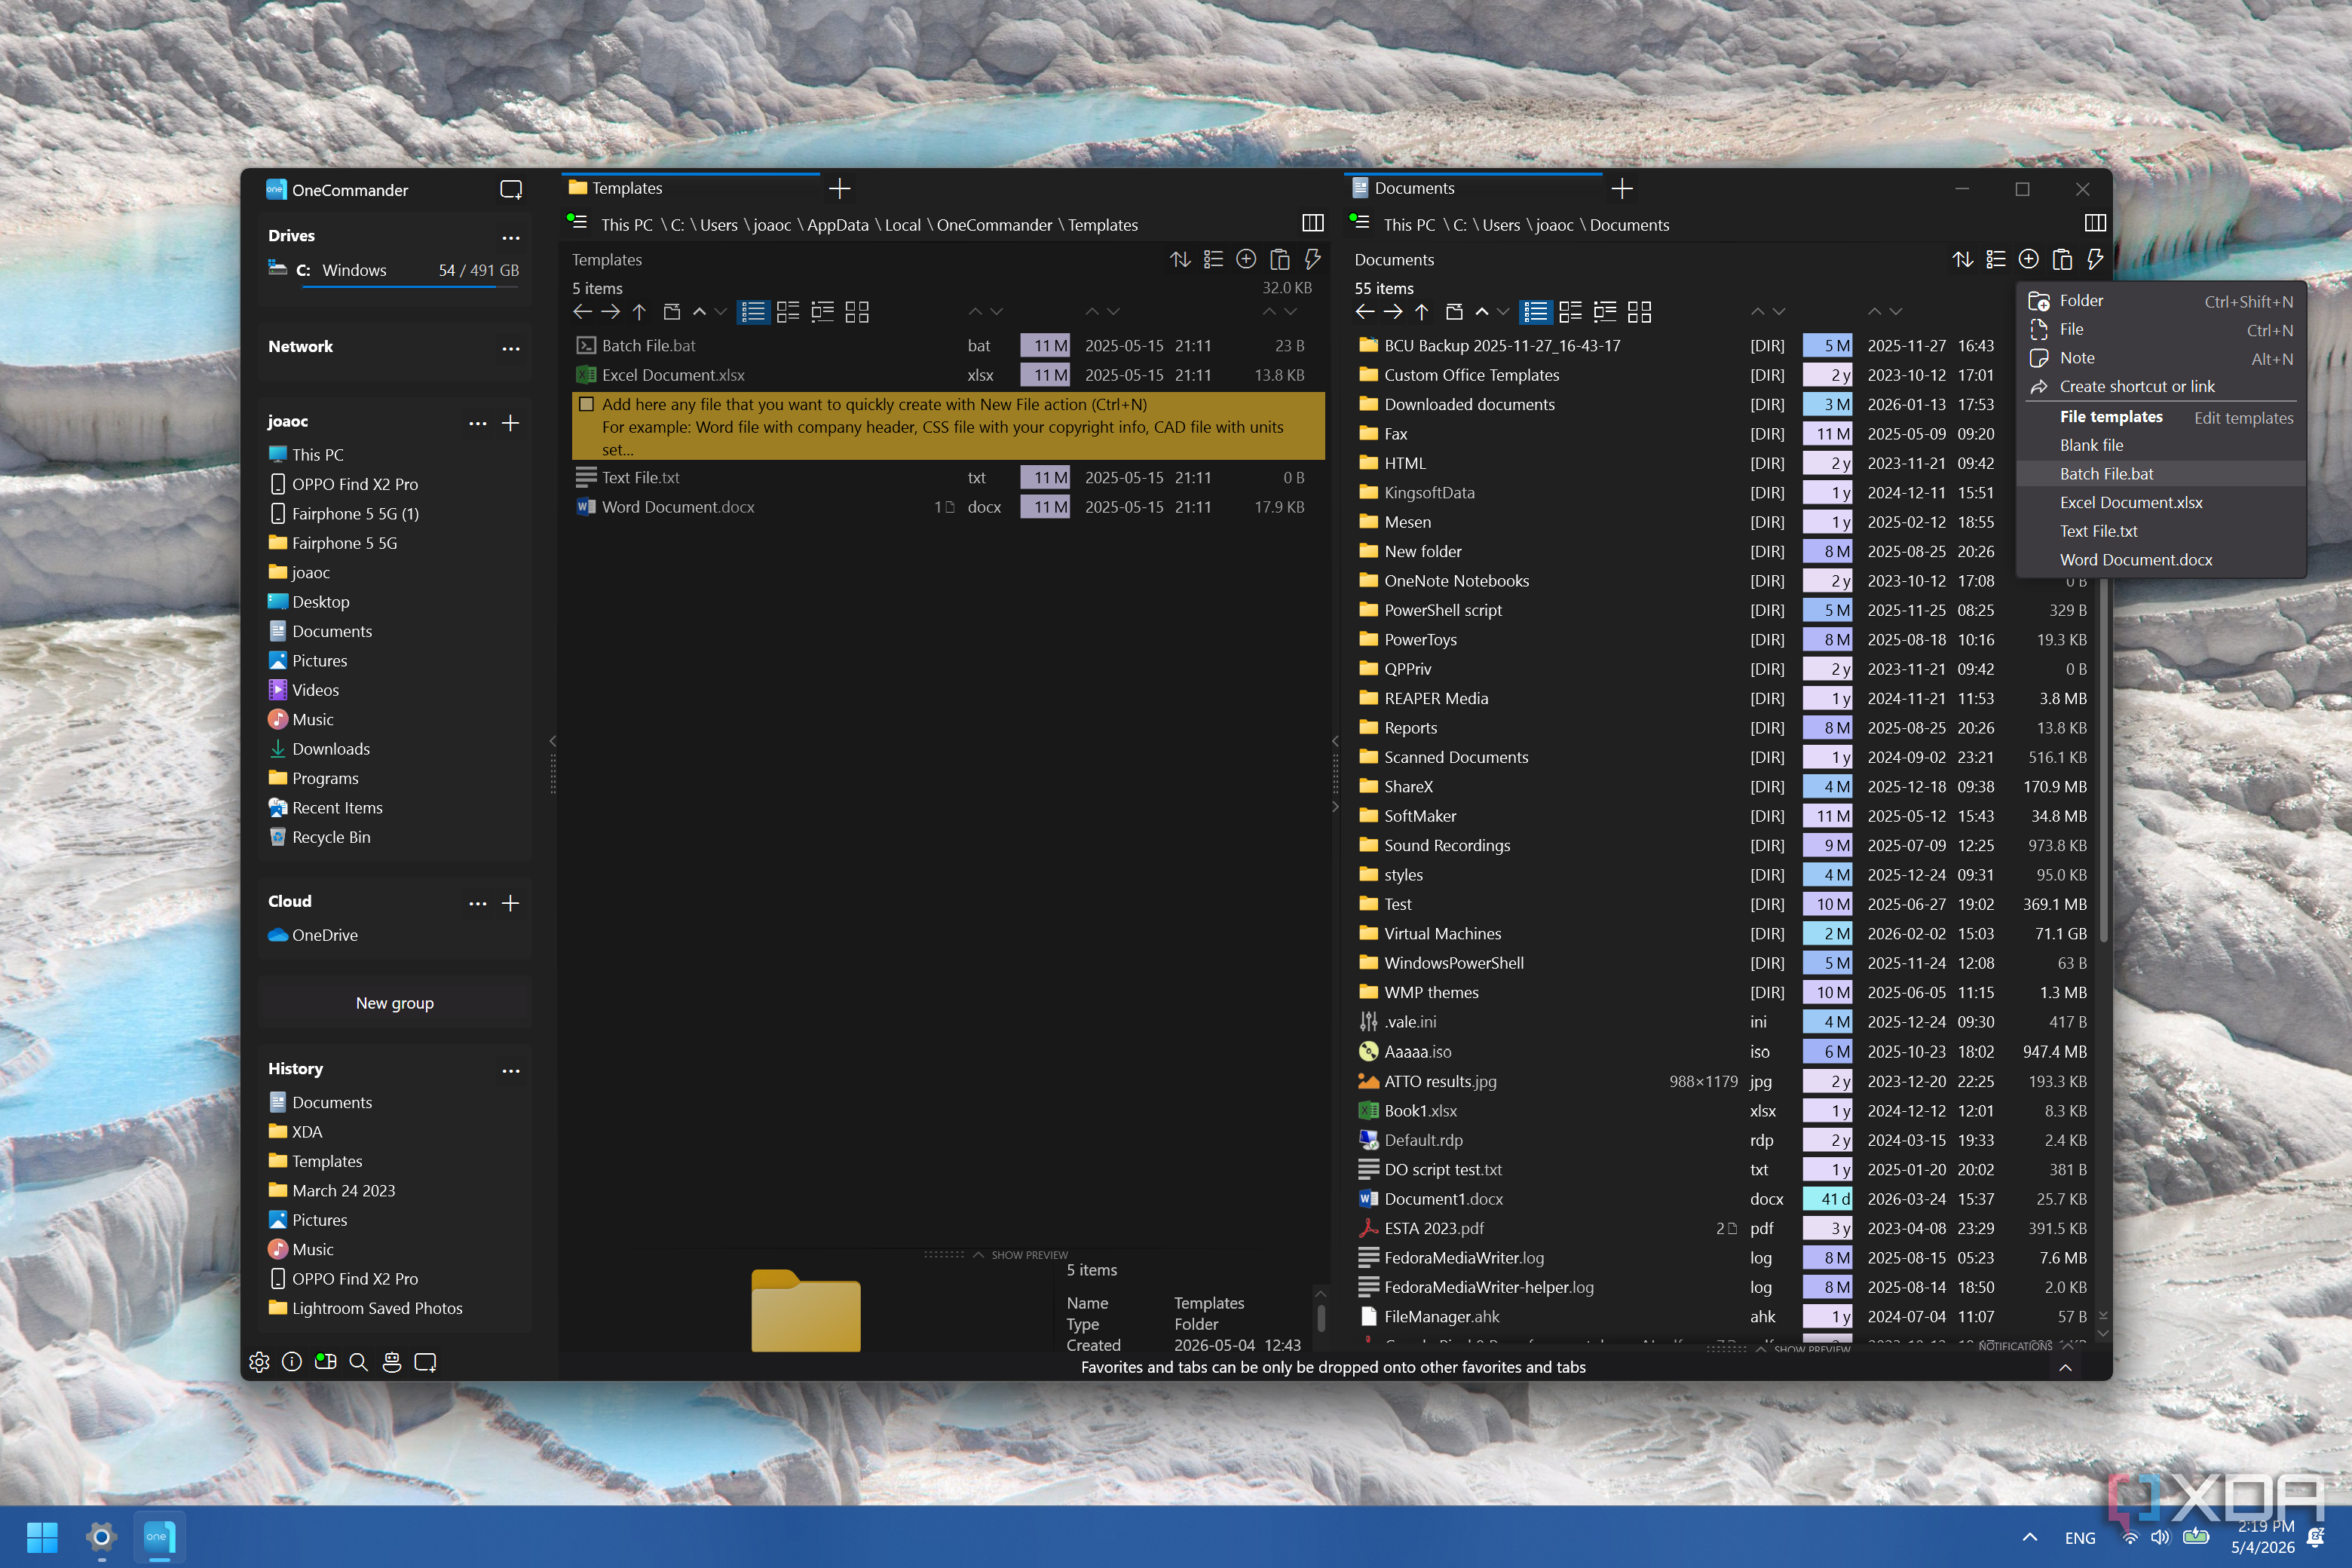The height and width of the screenshot is (1568, 2352).
Task: Open History section three-dot menu
Action: tap(511, 1070)
